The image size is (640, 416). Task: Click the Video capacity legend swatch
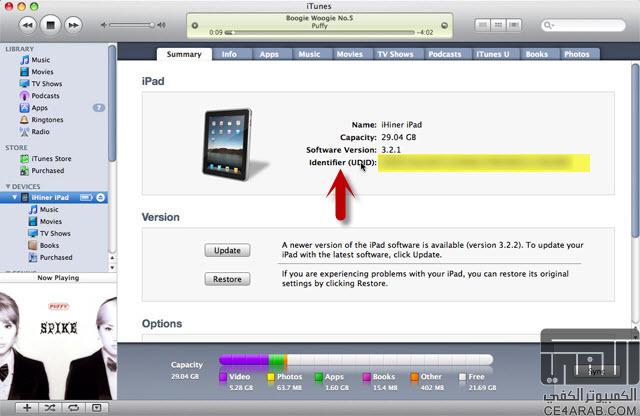click(223, 377)
